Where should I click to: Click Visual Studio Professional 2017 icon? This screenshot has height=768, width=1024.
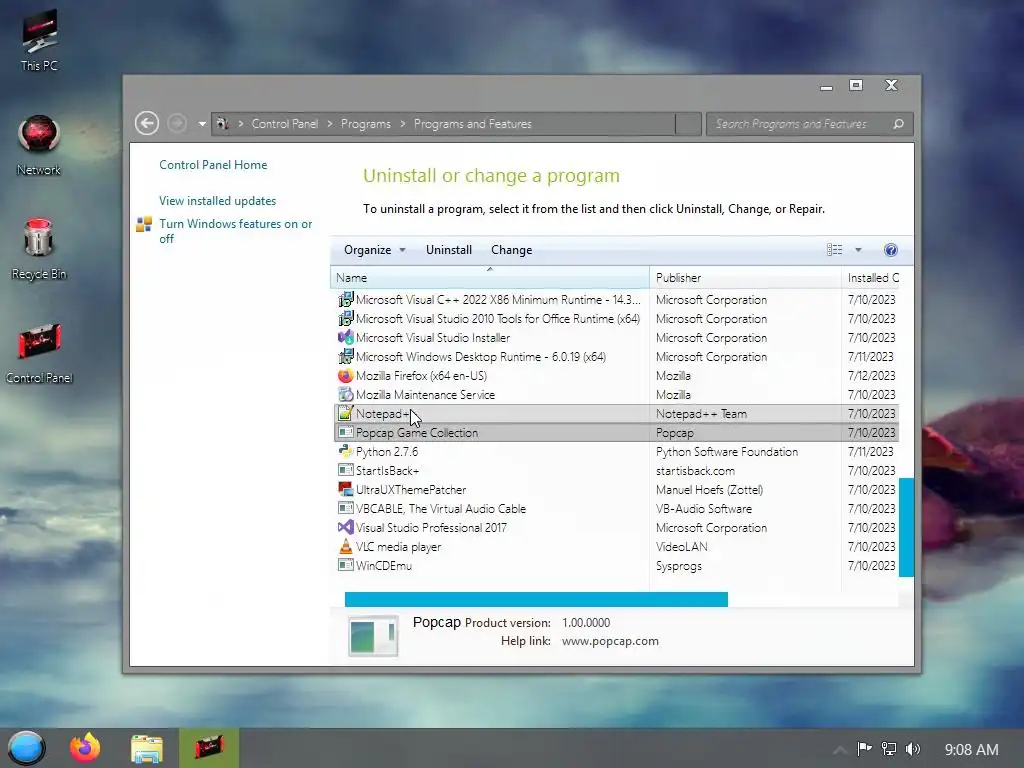tap(345, 527)
